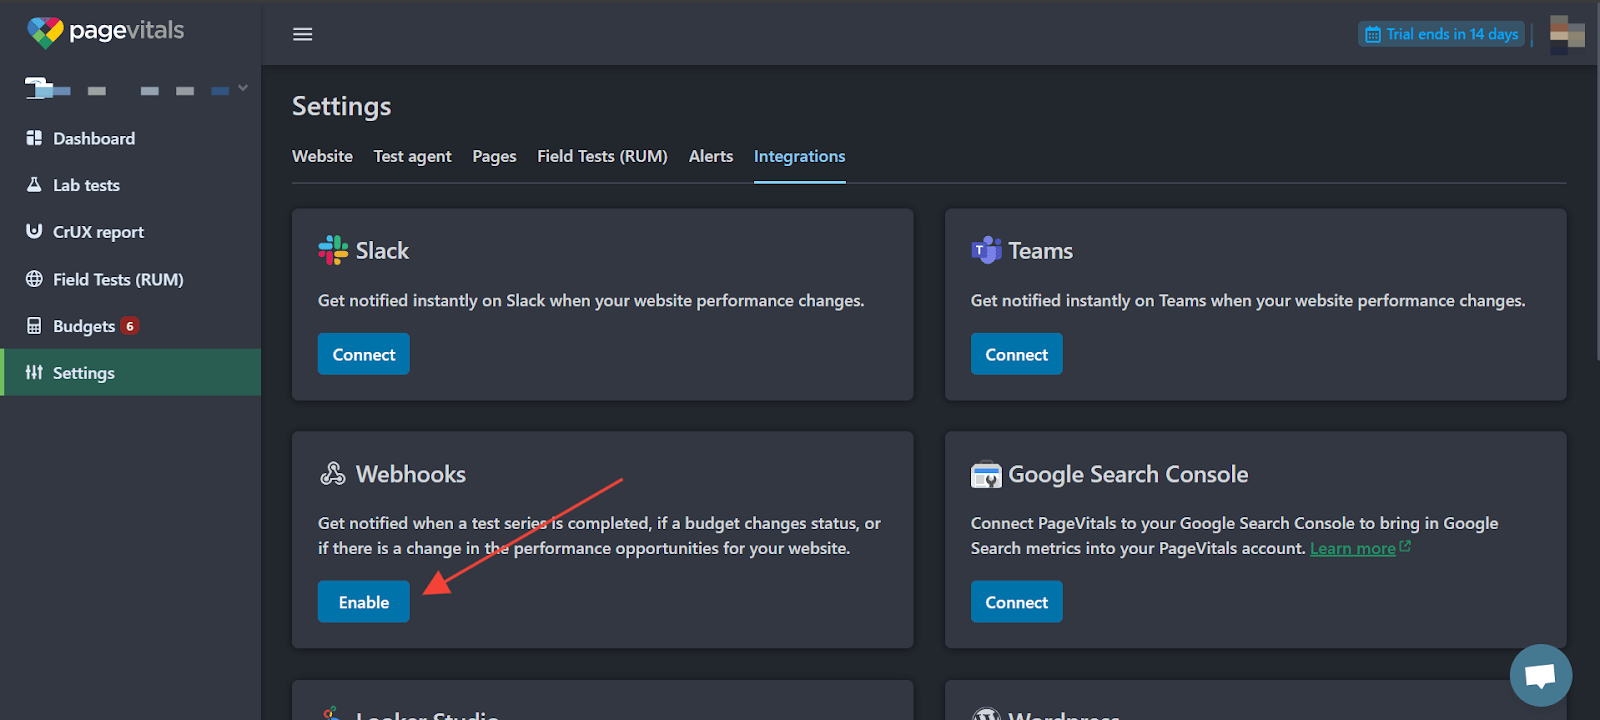1600x720 pixels.
Task: Click the Settings page heading
Action: coord(341,106)
